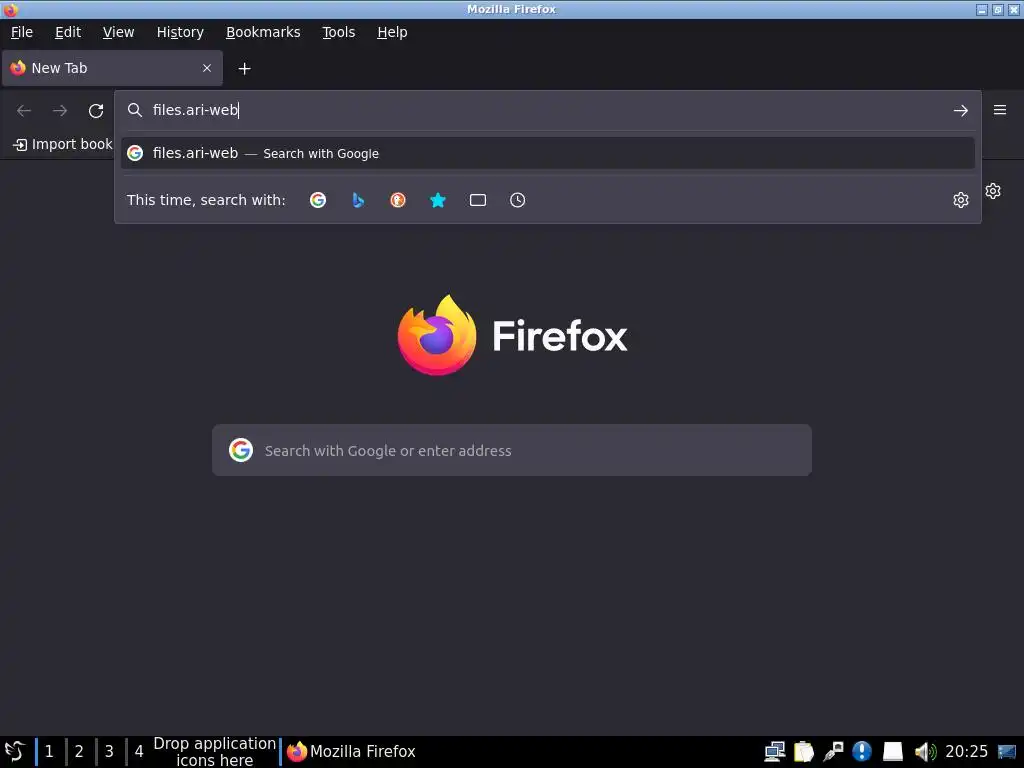Image resolution: width=1024 pixels, height=768 pixels.
Task: Search history with the clock icon
Action: point(517,200)
